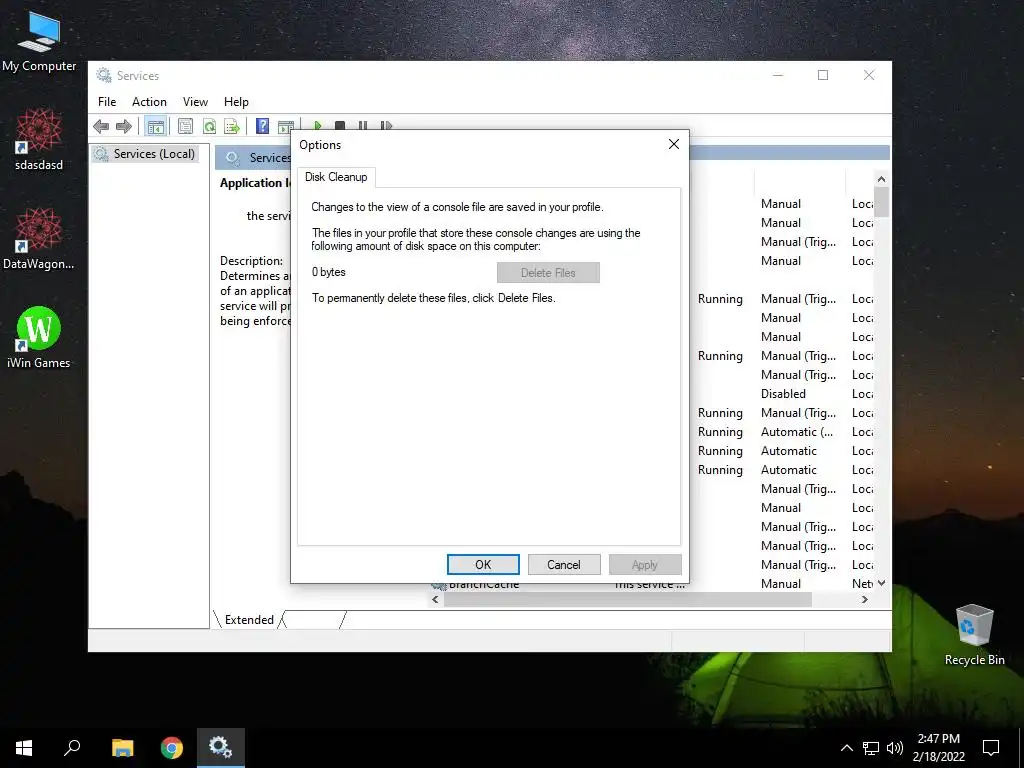1024x768 pixels.
Task: Select the sdasdasd desktop shortcut
Action: (x=39, y=140)
